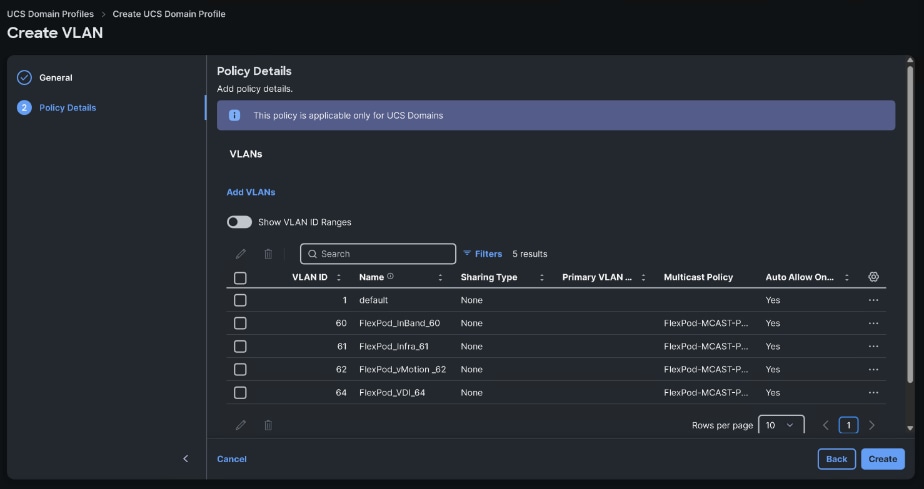This screenshot has height=489, width=924.
Task: Open the Policy Details step
Action: (68, 108)
